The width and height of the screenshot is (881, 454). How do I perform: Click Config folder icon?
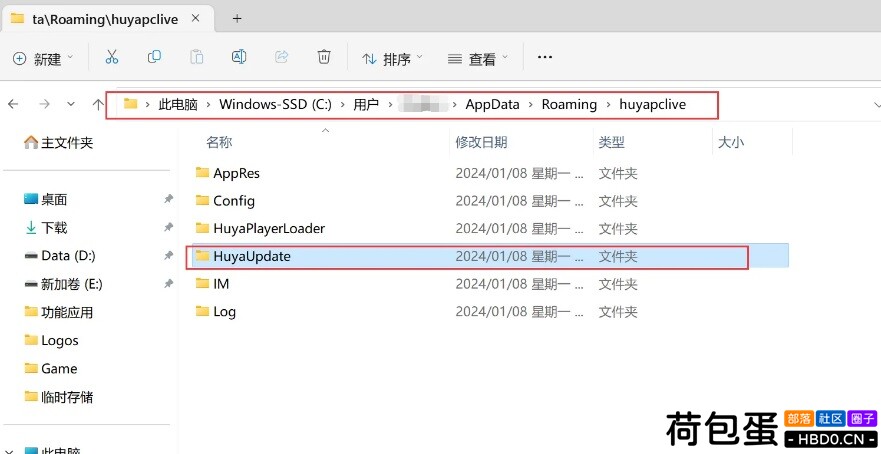202,199
